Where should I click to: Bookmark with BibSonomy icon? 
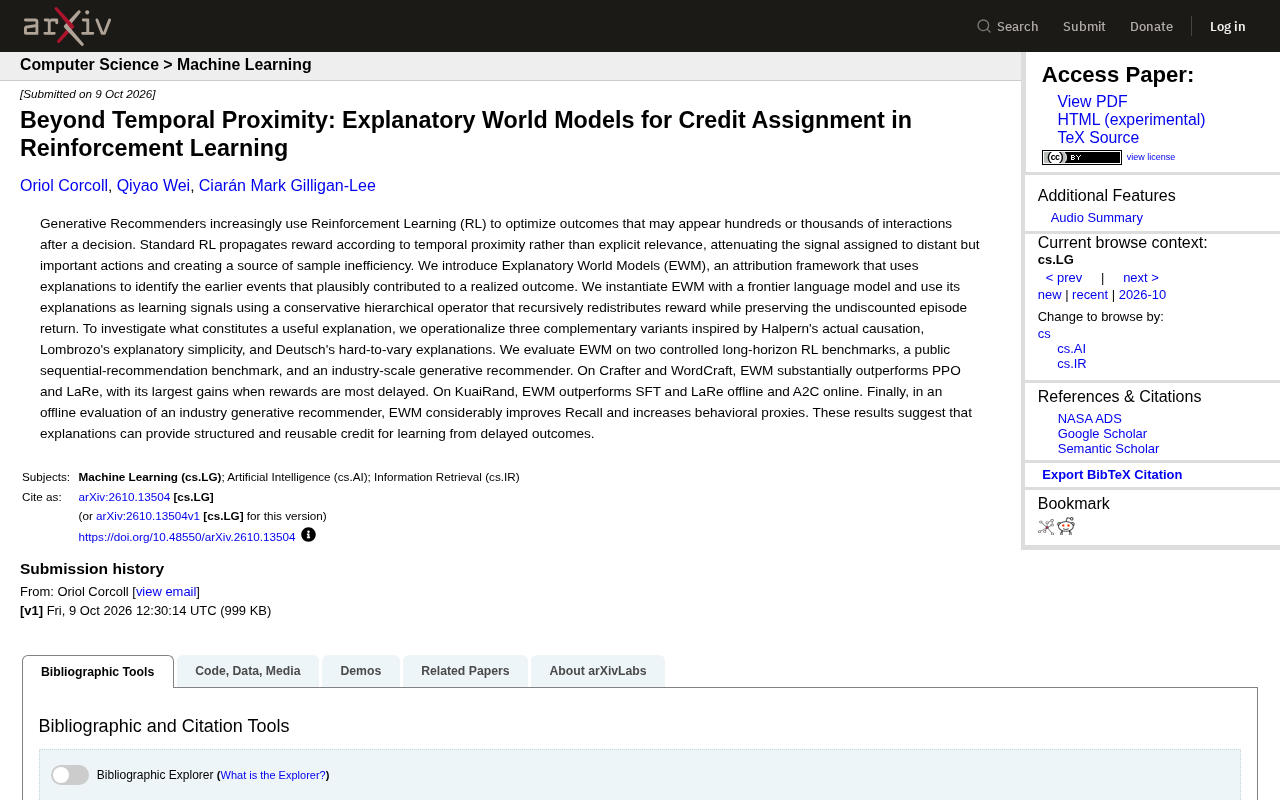(x=1046, y=527)
